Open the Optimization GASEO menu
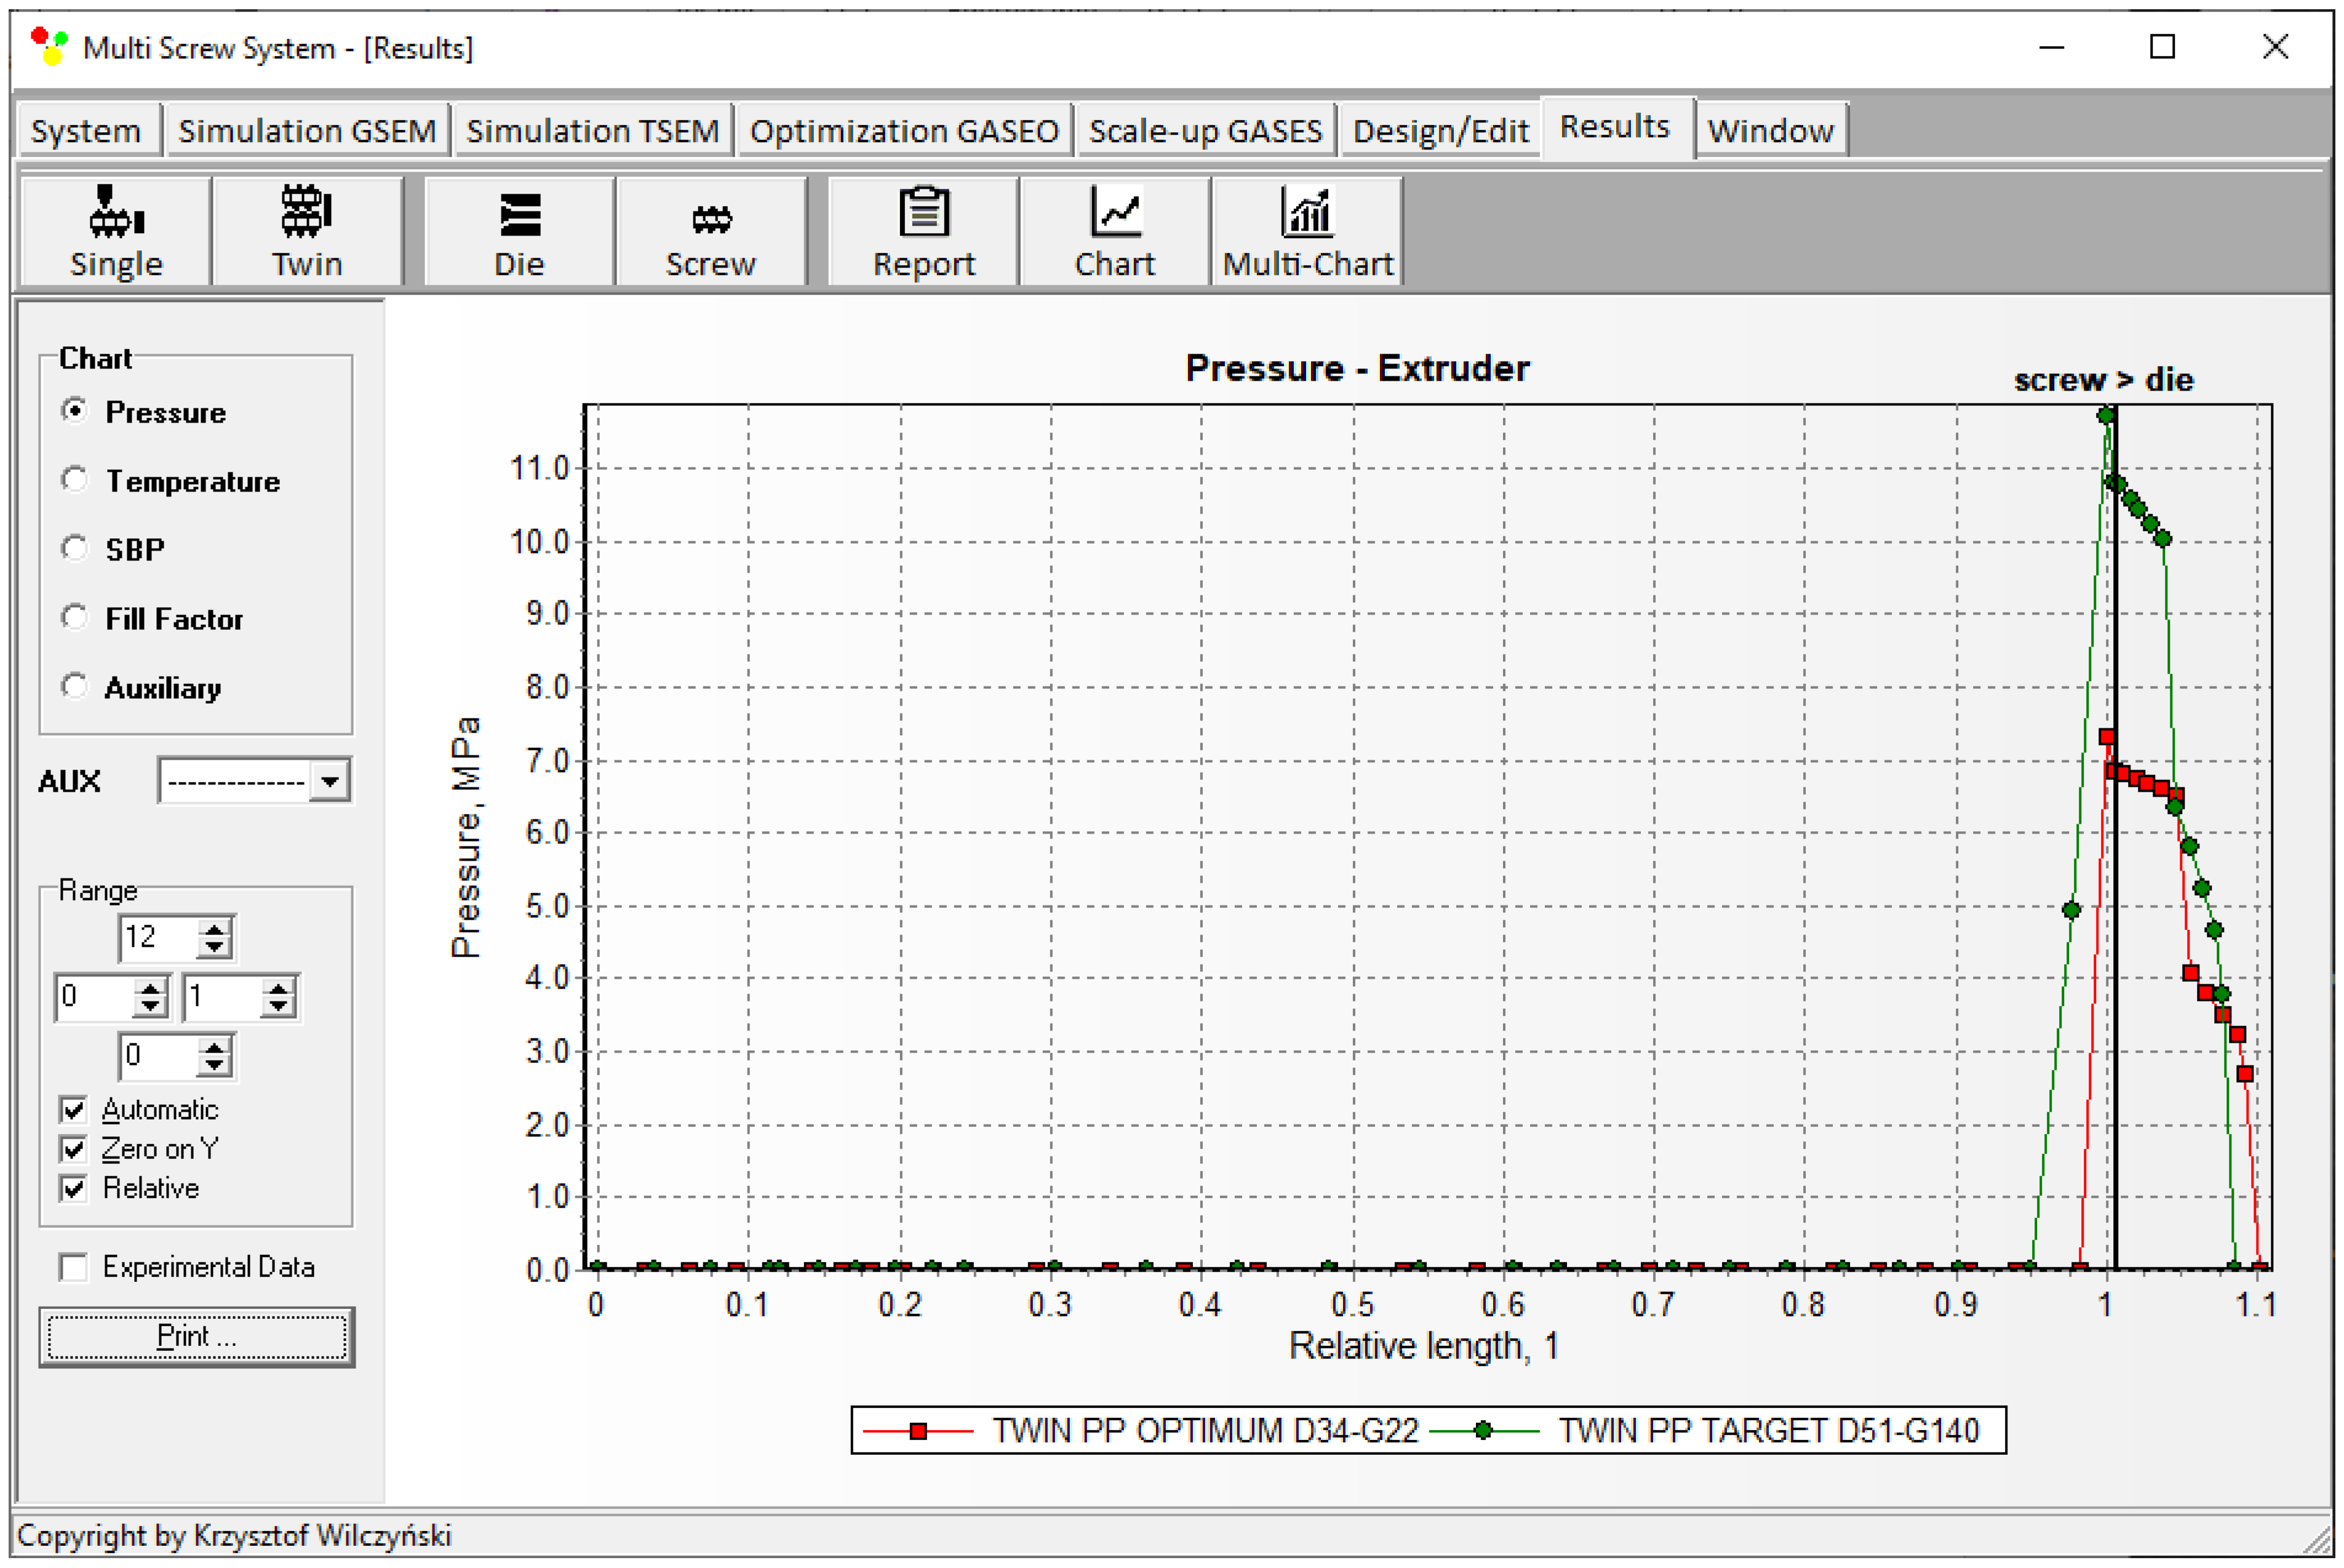 [903, 131]
